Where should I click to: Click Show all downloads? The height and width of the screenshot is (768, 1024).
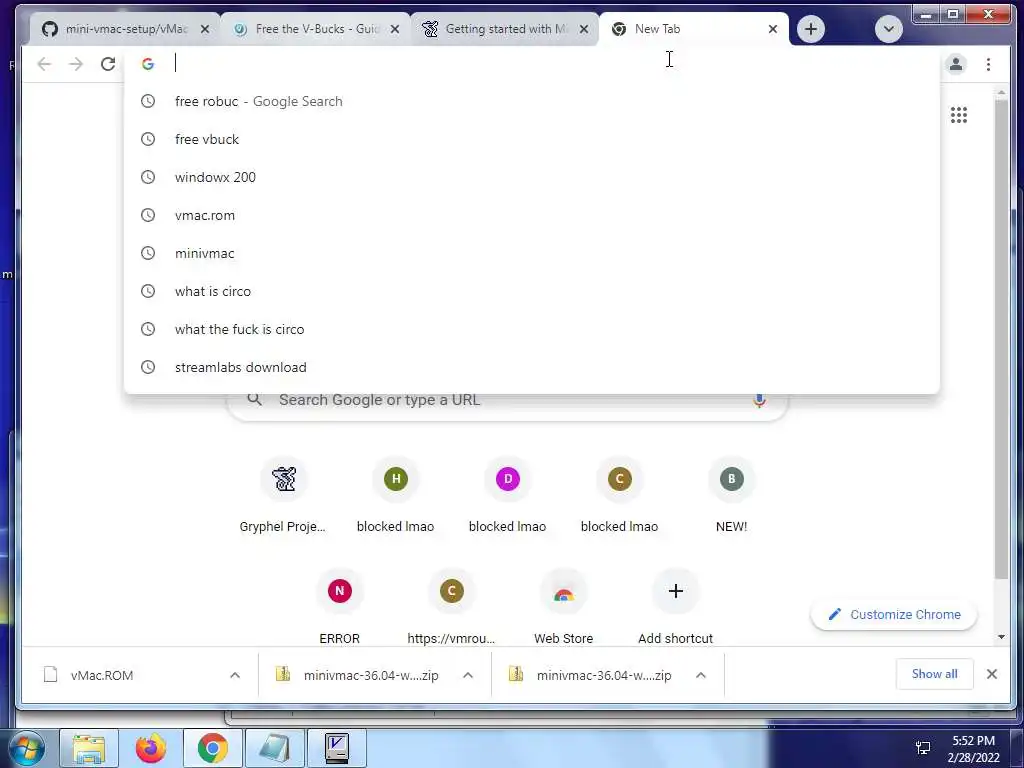935,674
